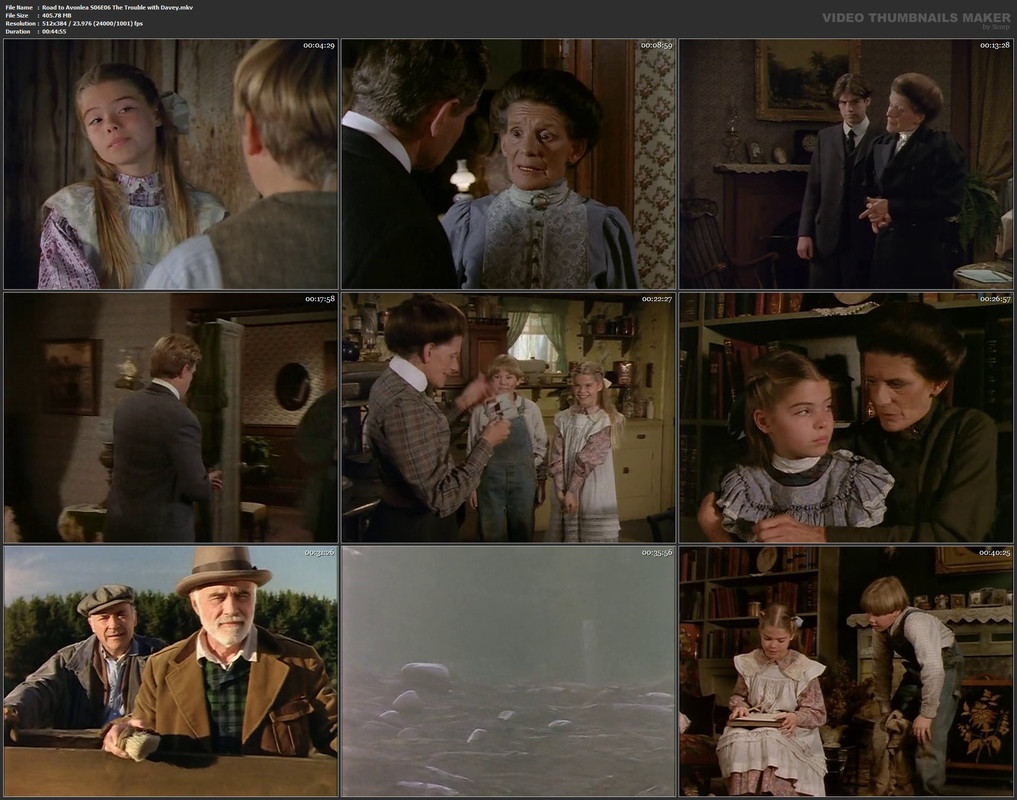Click the timestamp 00:31:26

pyautogui.click(x=319, y=553)
